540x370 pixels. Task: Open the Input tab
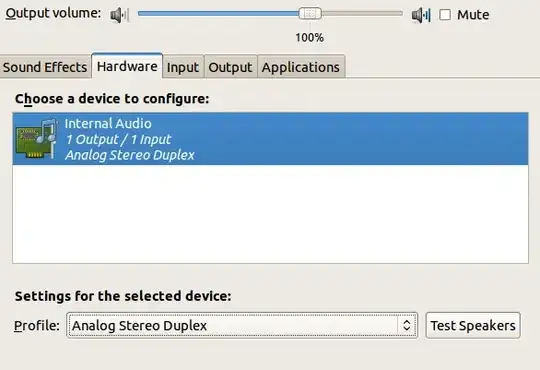point(183,67)
